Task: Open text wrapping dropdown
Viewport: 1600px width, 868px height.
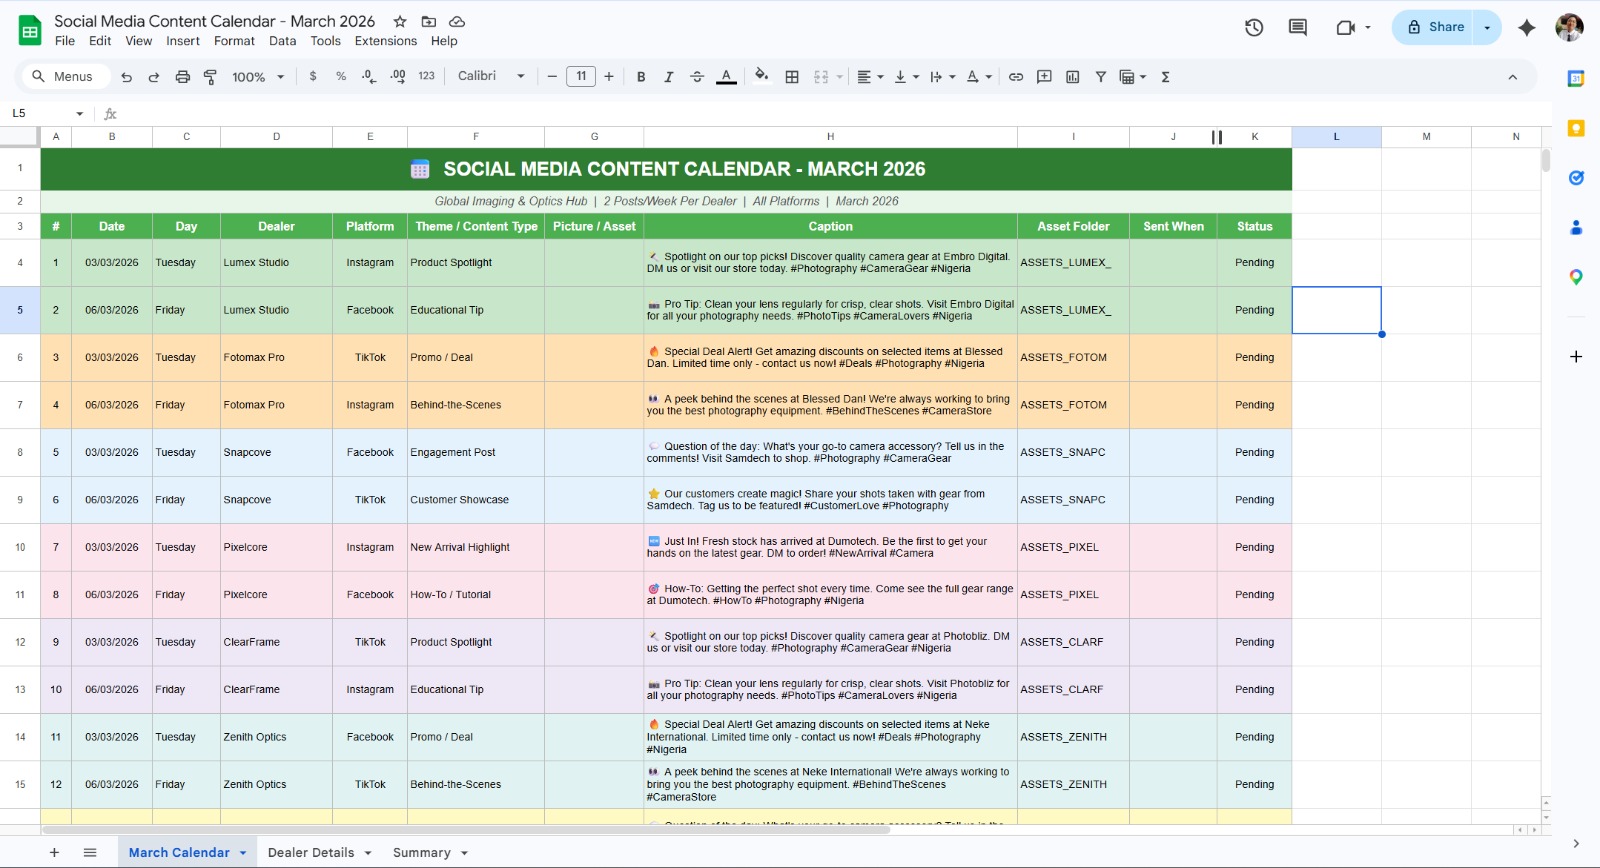Action: pos(943,77)
